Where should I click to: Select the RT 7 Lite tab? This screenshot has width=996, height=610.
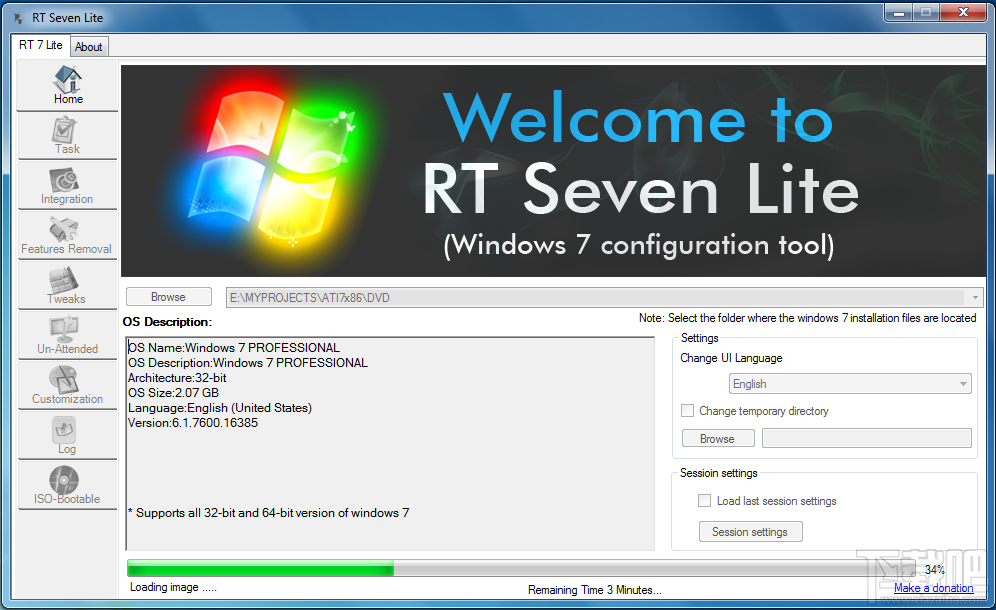(39, 45)
